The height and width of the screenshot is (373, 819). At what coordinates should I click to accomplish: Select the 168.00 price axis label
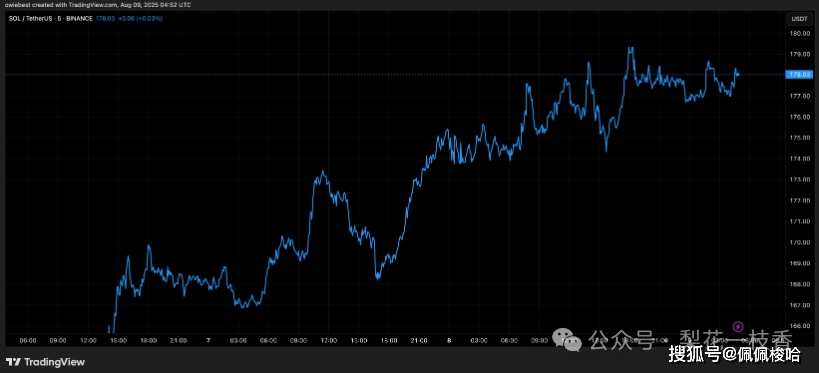point(800,284)
